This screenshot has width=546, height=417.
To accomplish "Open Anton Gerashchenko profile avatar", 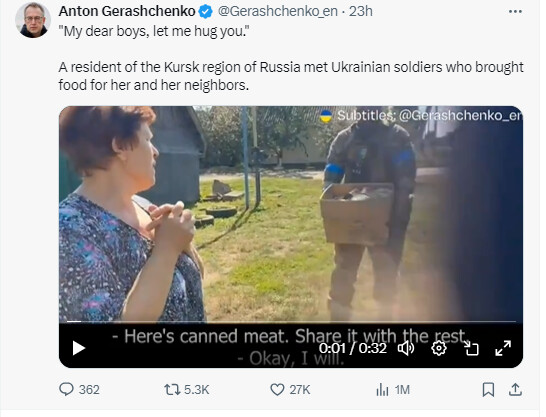I will 33,20.
